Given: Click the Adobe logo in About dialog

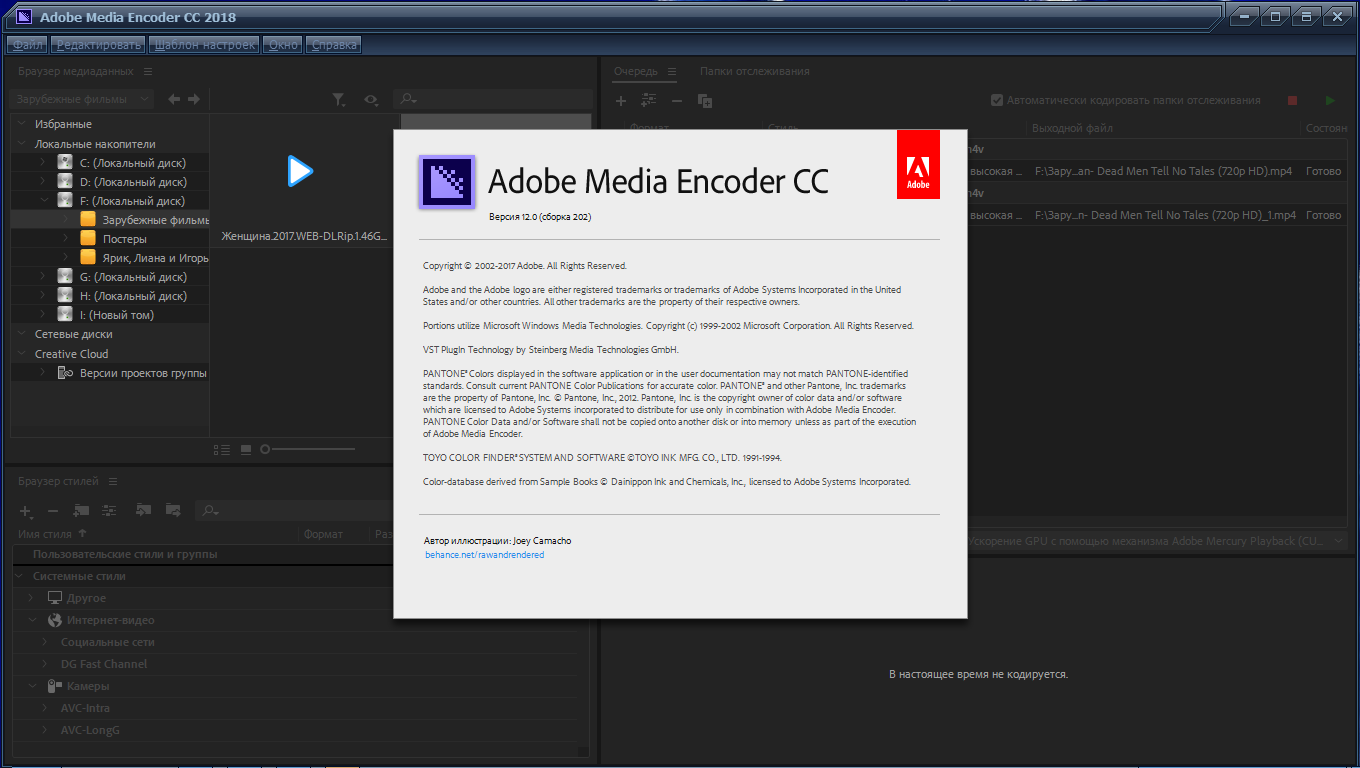Looking at the screenshot, I should [918, 165].
